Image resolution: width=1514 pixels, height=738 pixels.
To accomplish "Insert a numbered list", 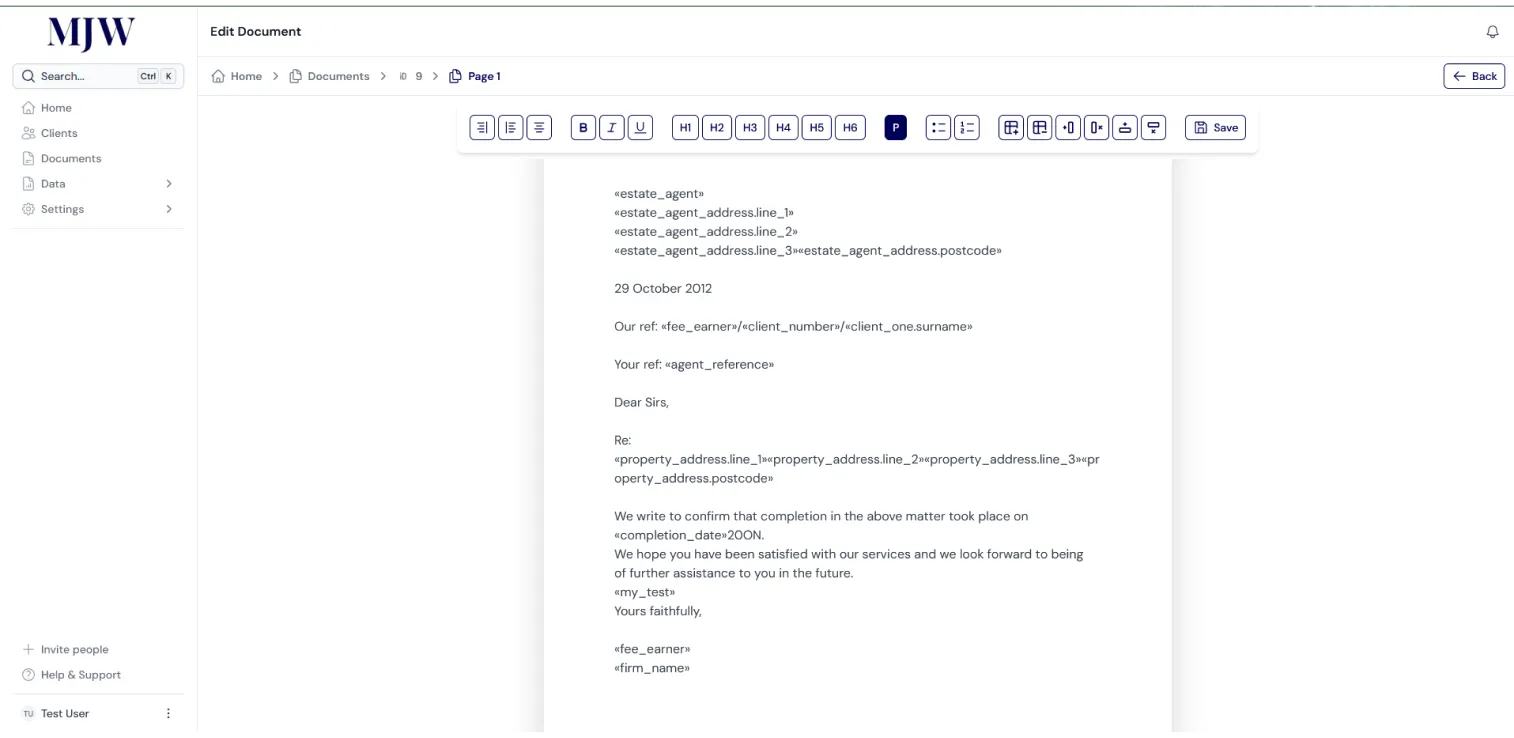I will click(x=967, y=128).
